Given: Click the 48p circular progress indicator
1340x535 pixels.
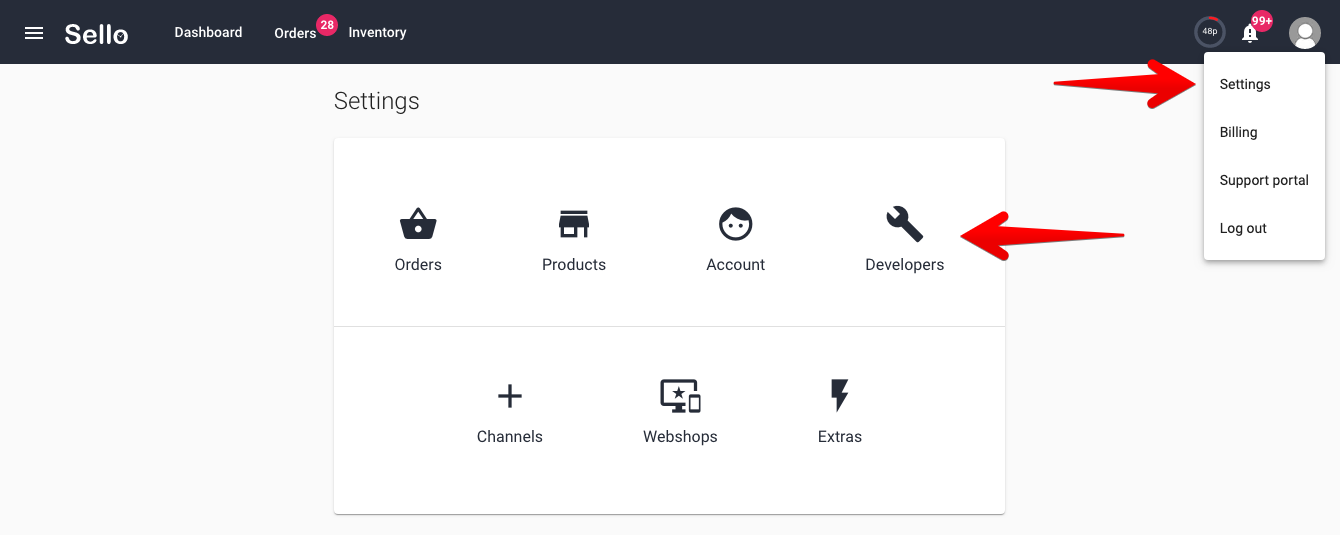Looking at the screenshot, I should [x=1210, y=32].
